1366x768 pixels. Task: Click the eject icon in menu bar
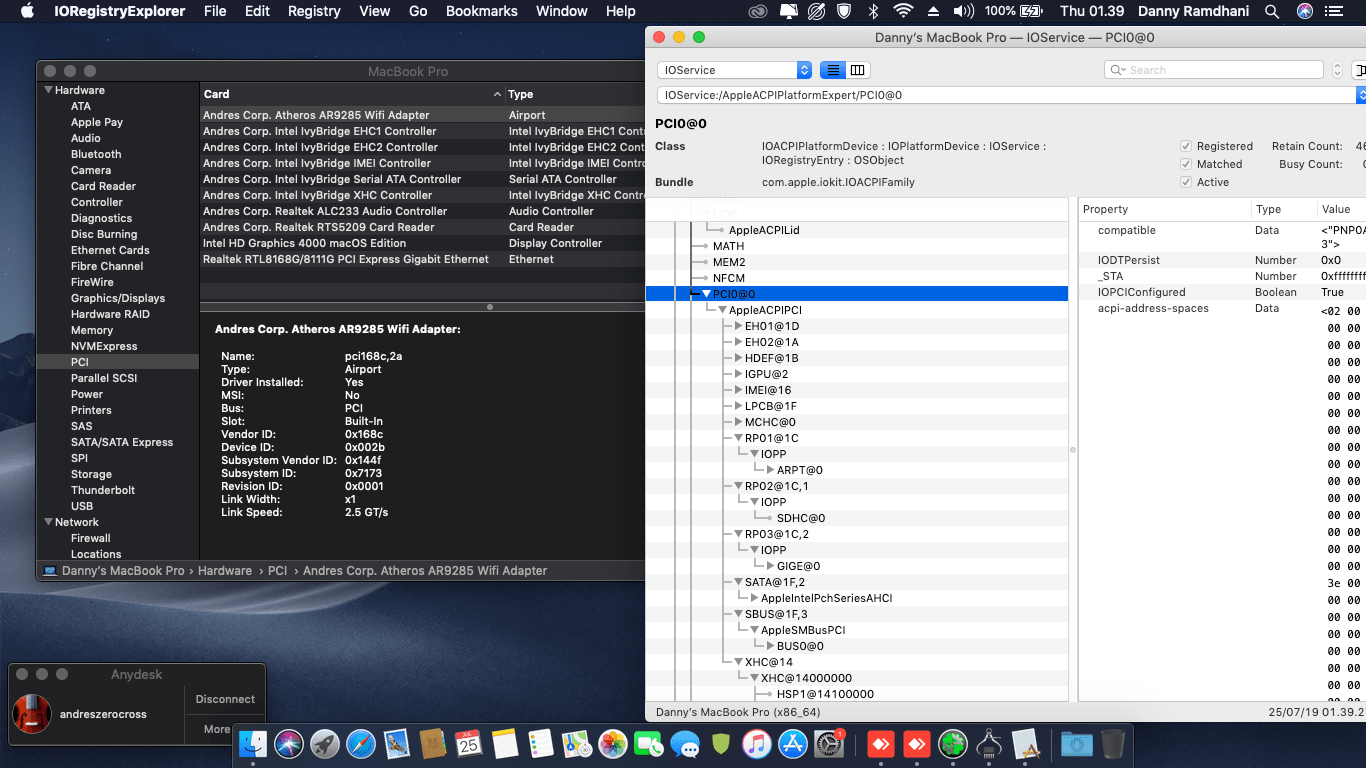pyautogui.click(x=934, y=11)
